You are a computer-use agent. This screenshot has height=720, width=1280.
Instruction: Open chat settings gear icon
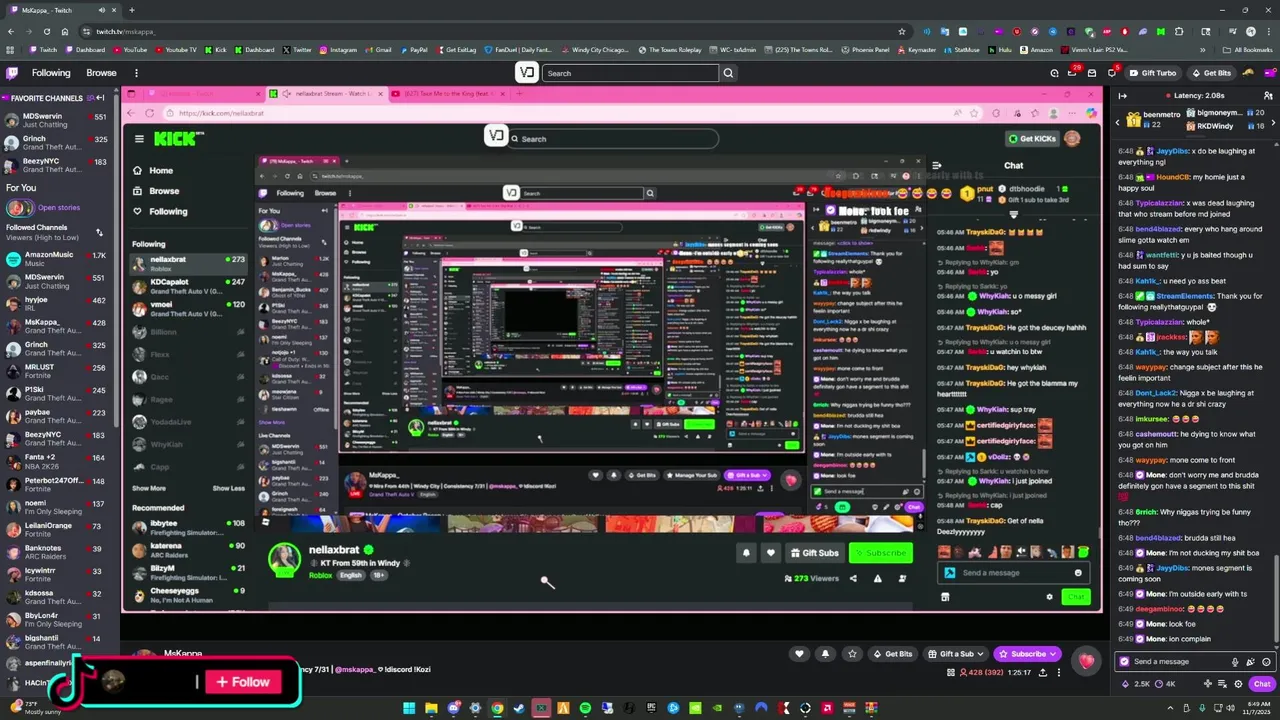pyautogui.click(x=1238, y=684)
